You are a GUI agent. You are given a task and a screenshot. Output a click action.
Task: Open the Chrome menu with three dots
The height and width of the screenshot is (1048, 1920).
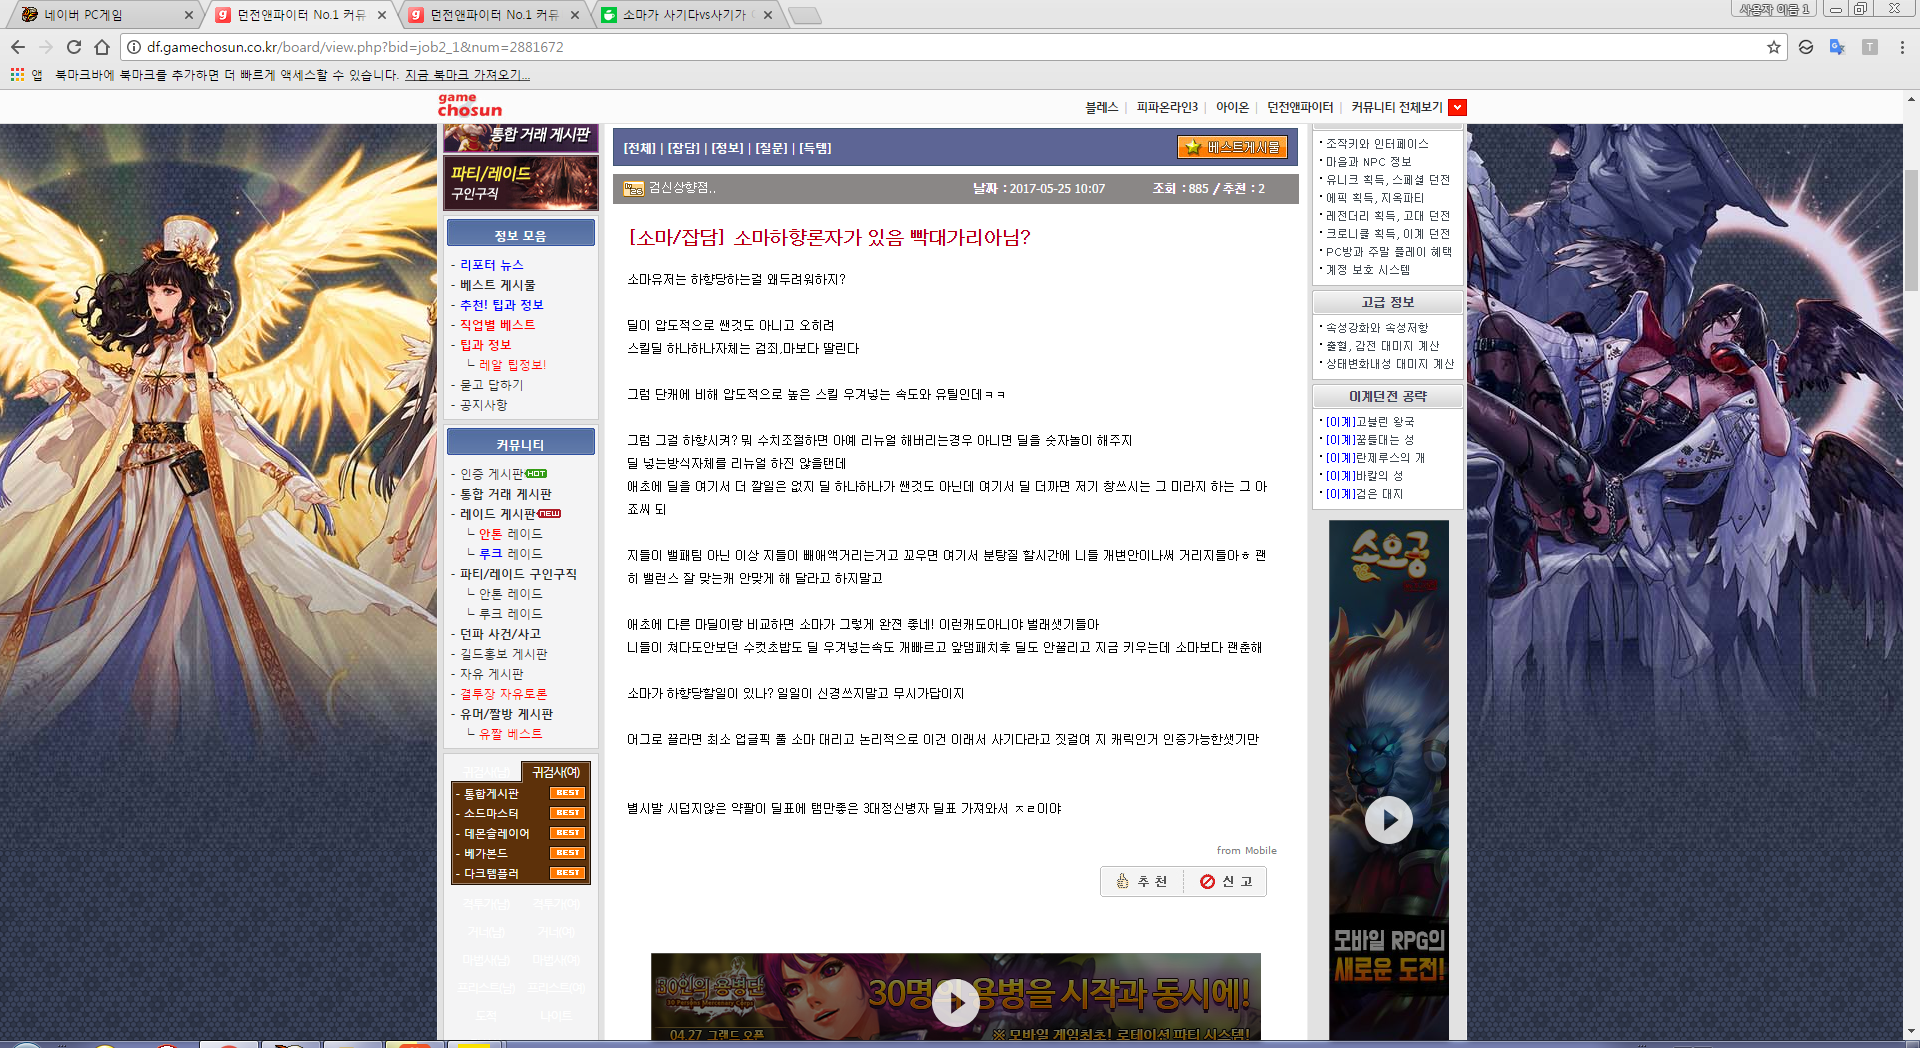[1902, 47]
